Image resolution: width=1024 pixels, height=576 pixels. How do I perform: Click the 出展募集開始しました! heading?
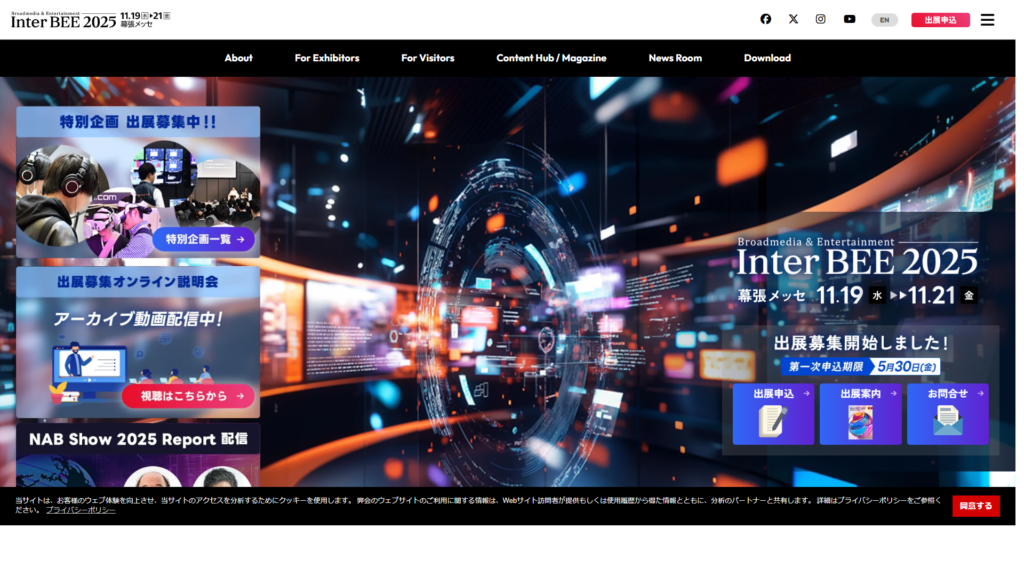[x=861, y=342]
